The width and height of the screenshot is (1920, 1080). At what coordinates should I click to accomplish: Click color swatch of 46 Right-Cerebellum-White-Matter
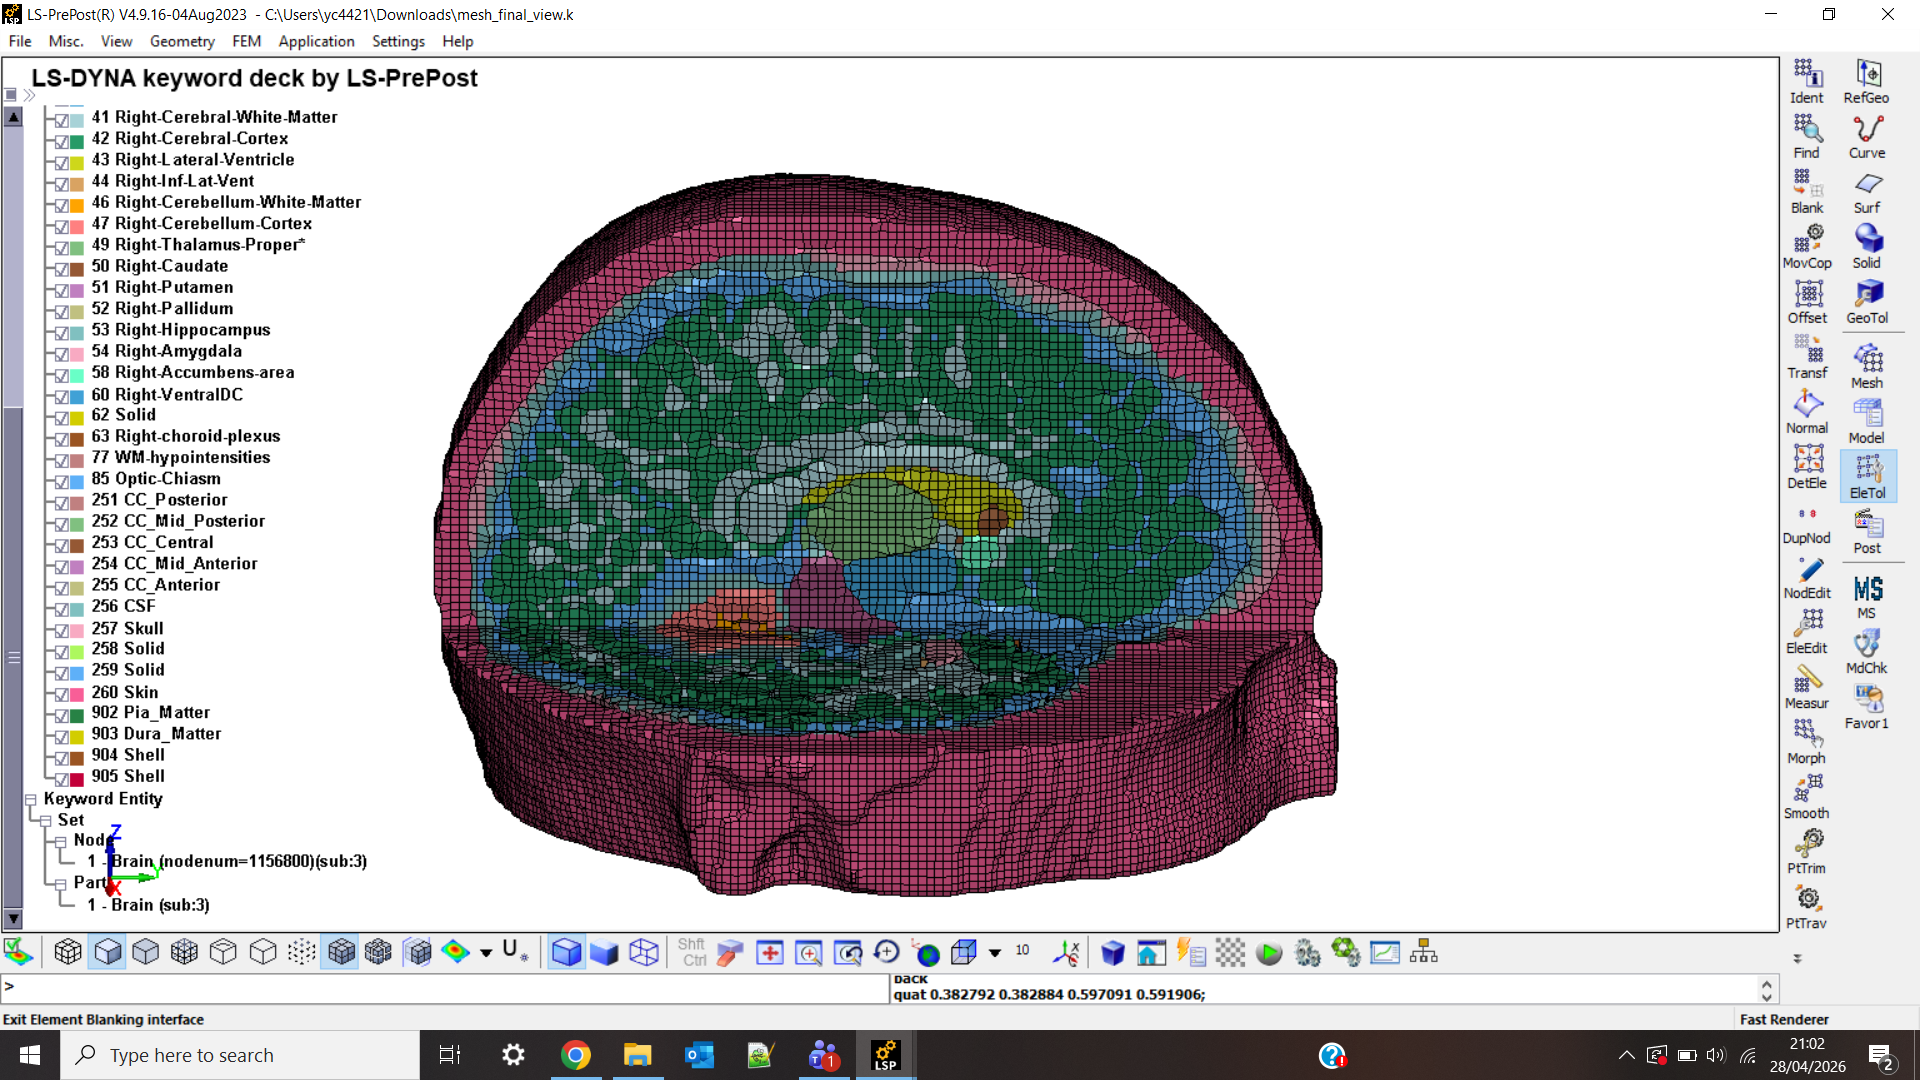click(77, 204)
